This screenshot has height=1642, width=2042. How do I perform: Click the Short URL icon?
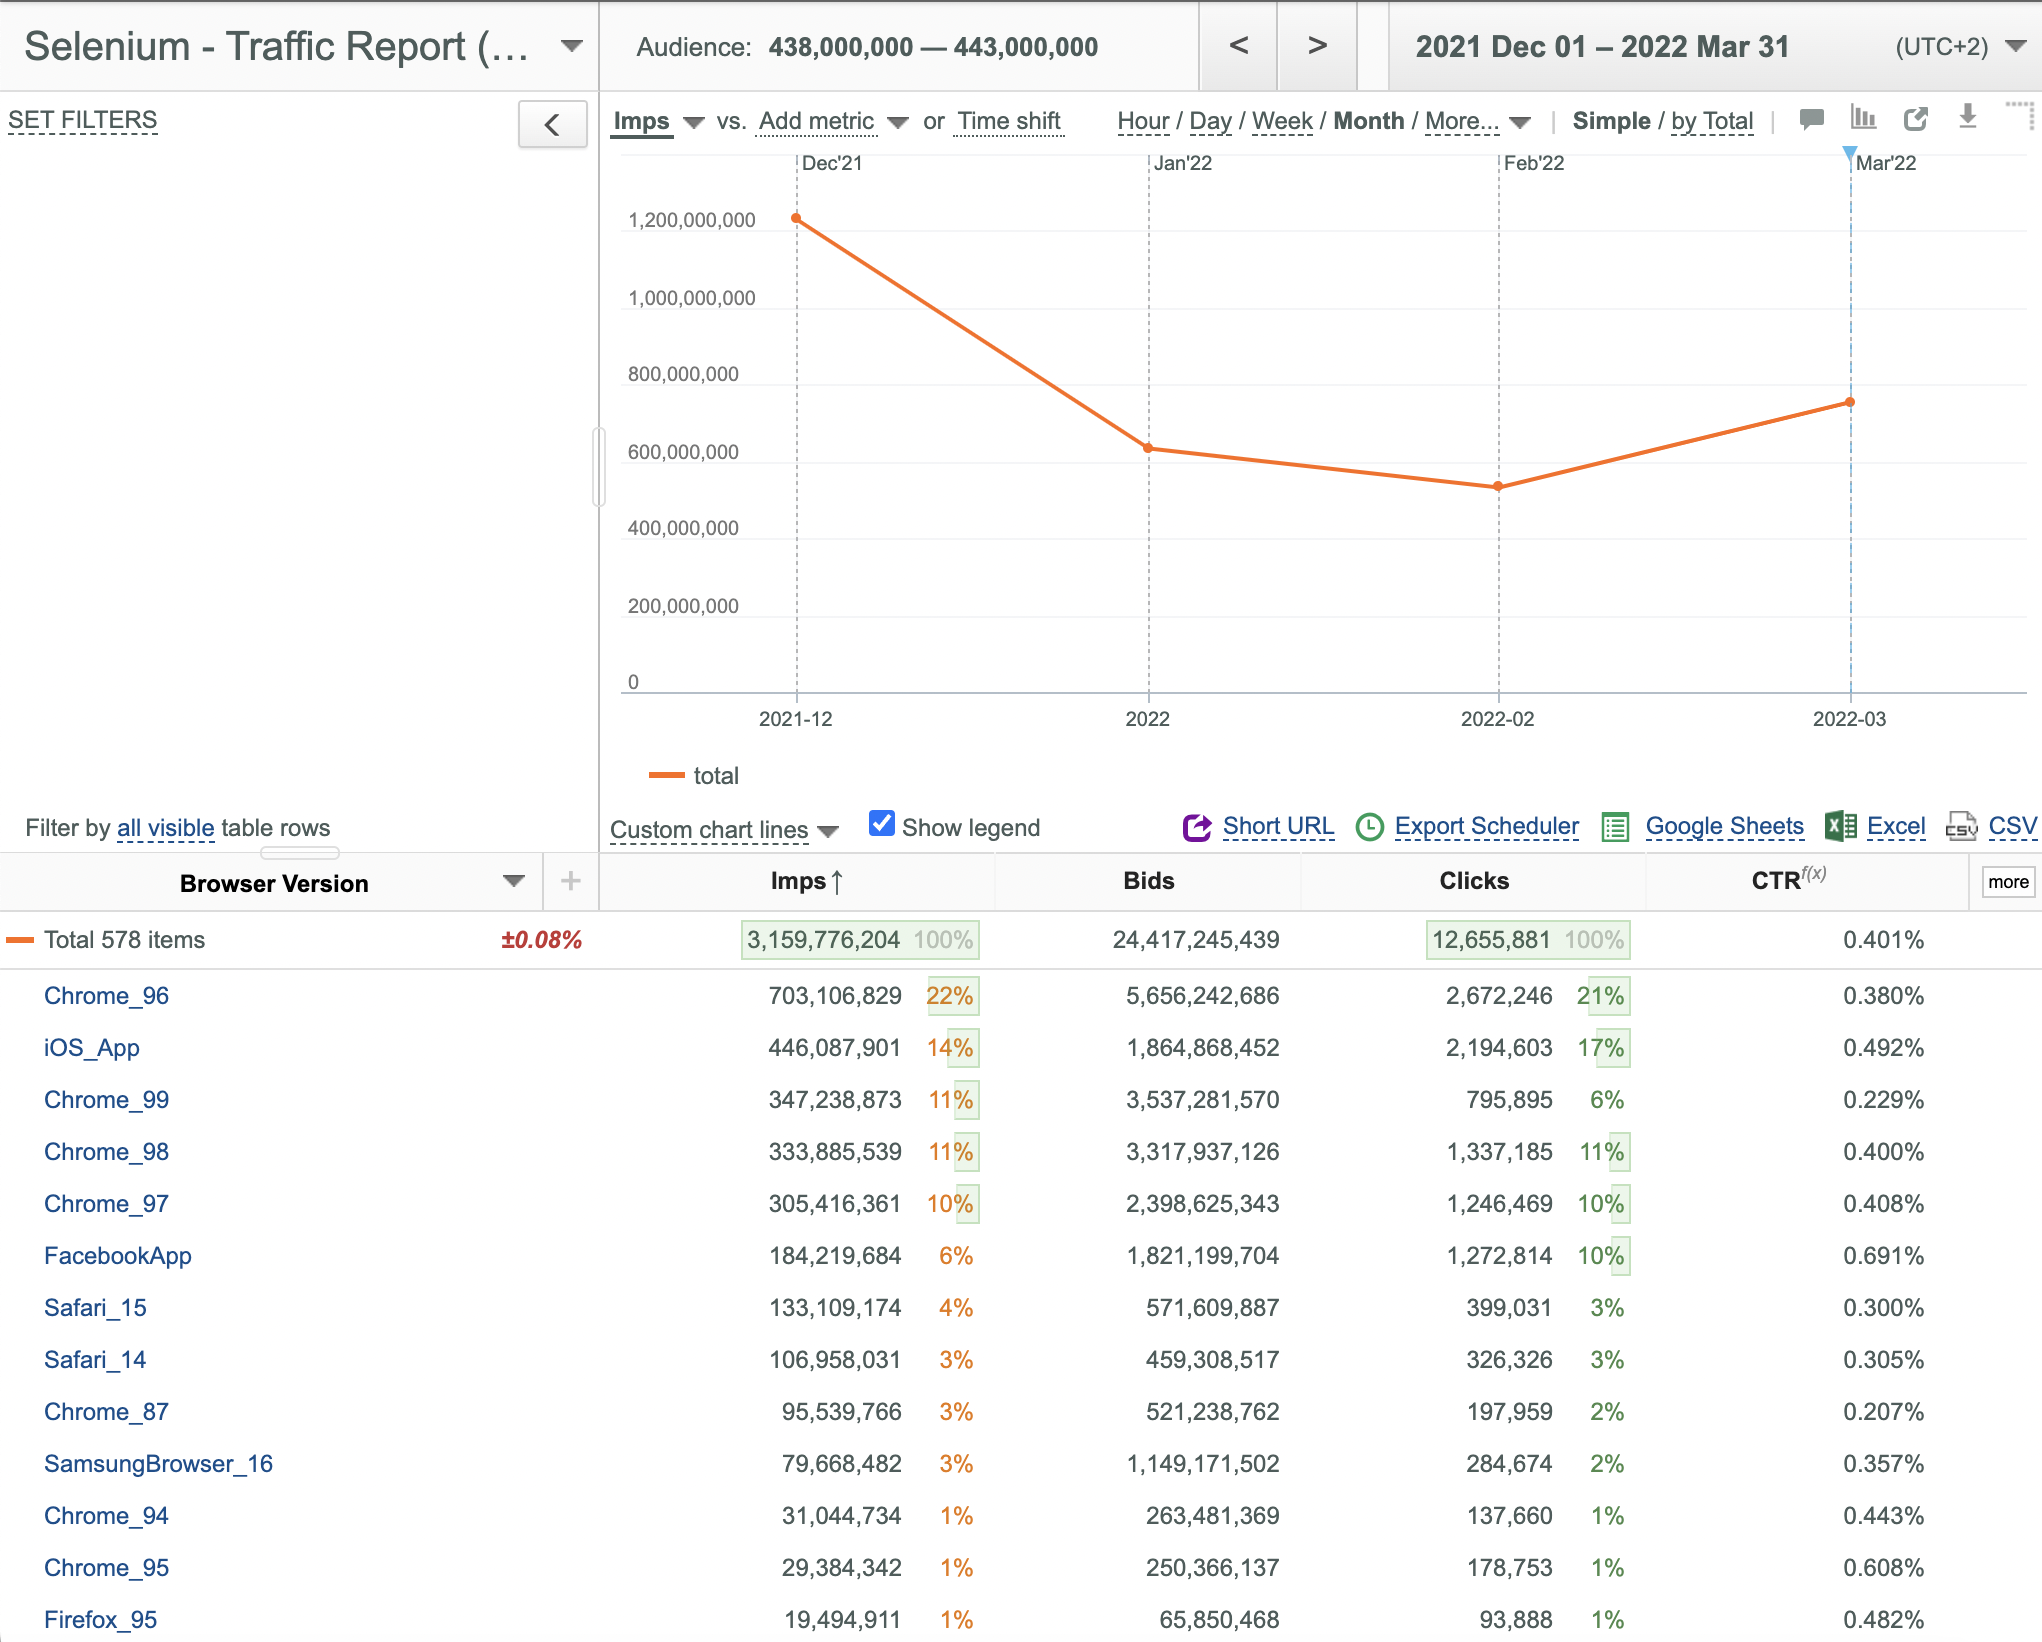(1197, 828)
